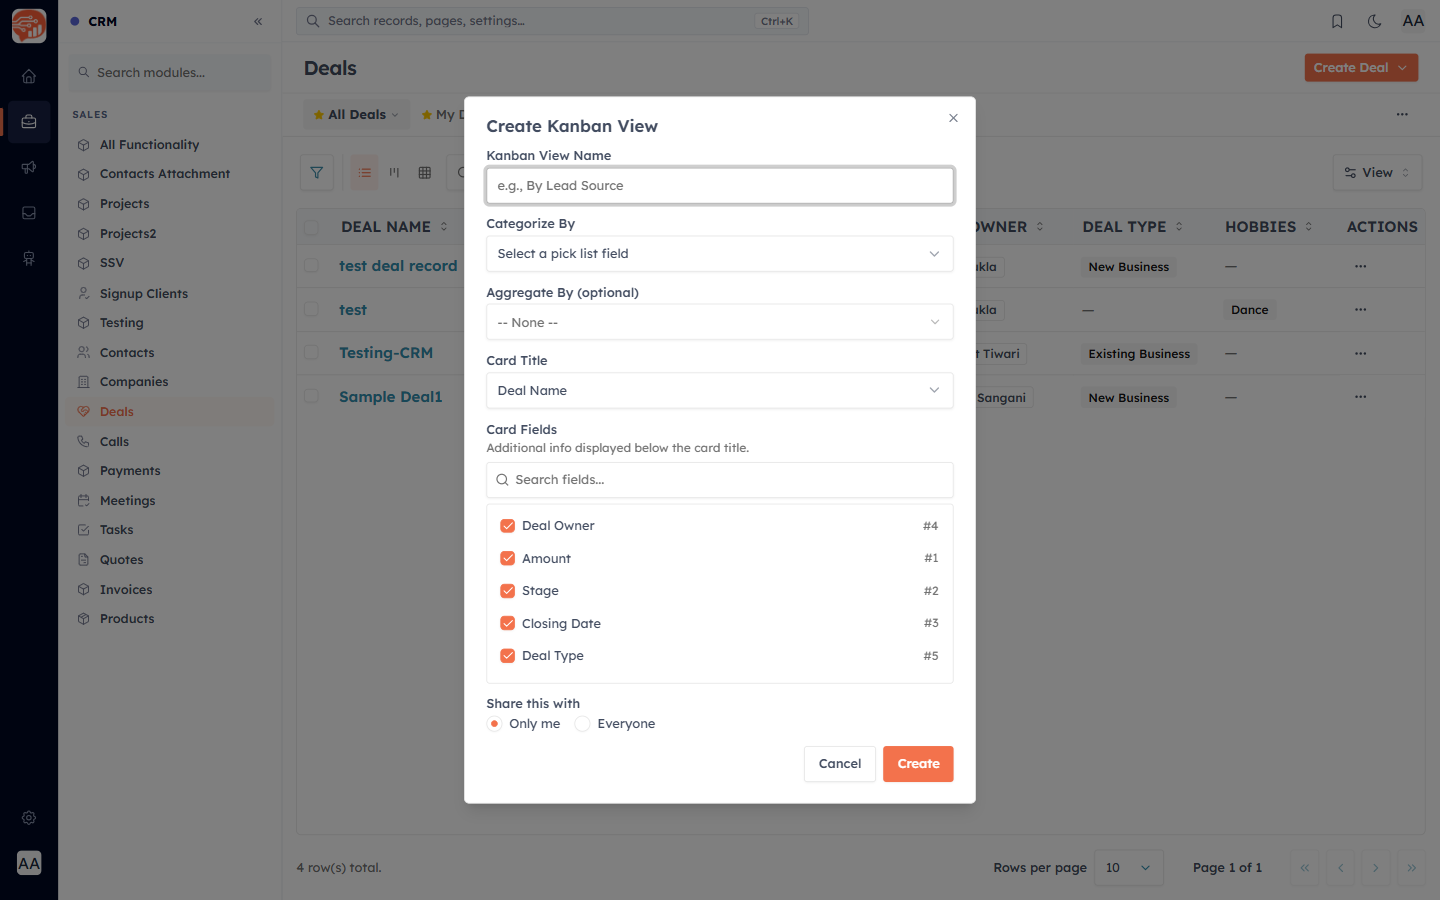Image resolution: width=1440 pixels, height=900 pixels.
Task: Switch to kanban view icon
Action: (x=394, y=173)
